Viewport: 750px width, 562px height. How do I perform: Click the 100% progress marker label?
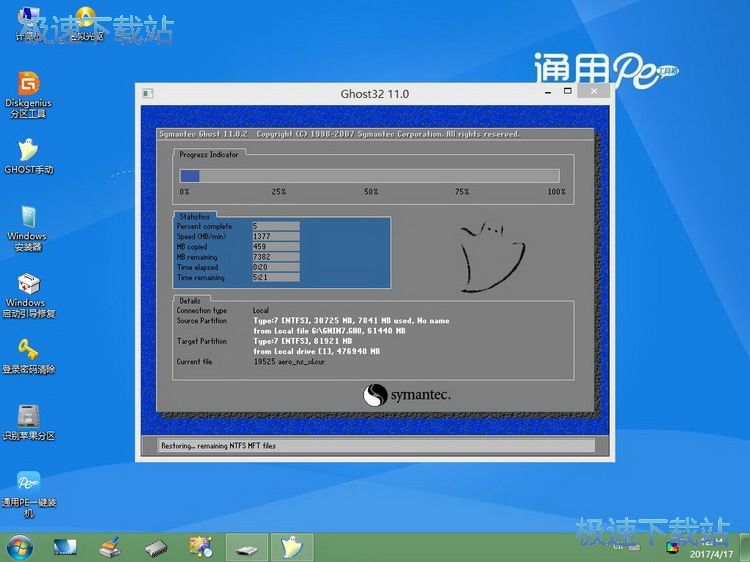pyautogui.click(x=556, y=192)
